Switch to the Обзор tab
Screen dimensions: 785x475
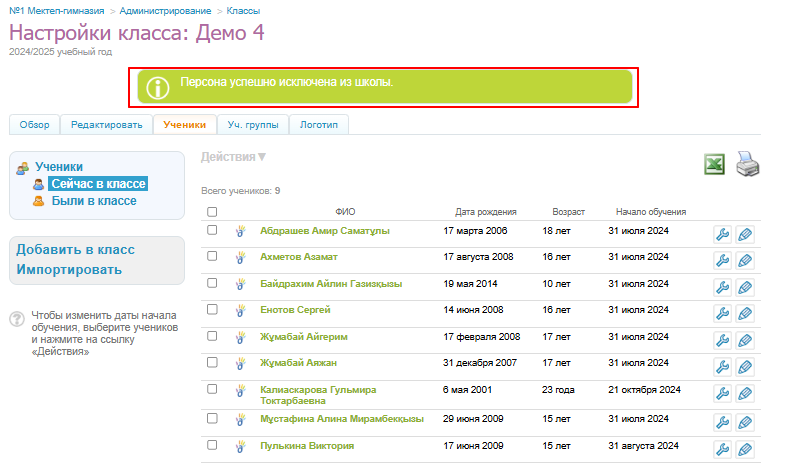click(34, 125)
